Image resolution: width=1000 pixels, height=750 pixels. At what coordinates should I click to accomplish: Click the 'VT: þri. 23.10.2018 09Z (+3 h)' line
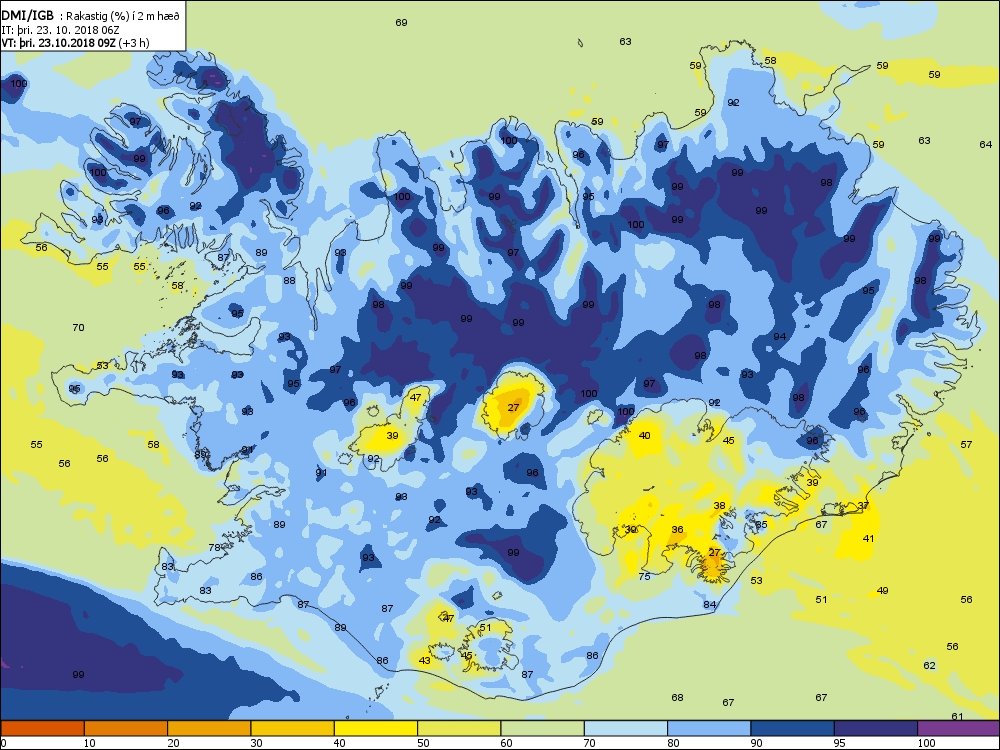[75, 43]
